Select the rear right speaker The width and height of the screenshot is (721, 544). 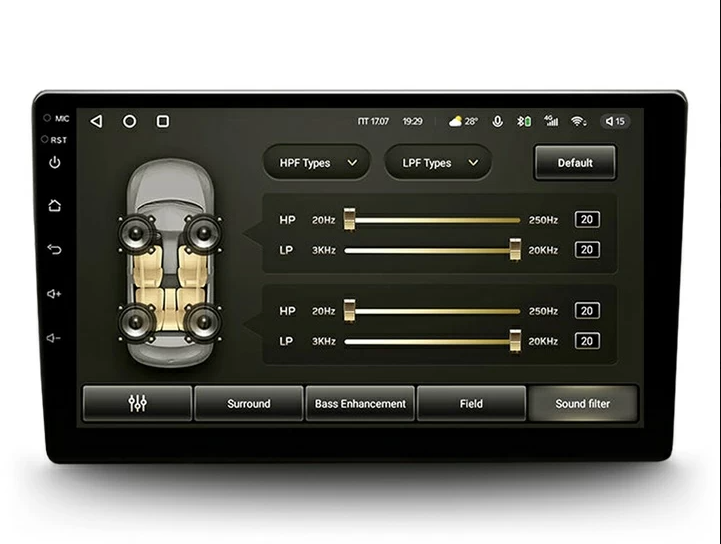[204, 323]
